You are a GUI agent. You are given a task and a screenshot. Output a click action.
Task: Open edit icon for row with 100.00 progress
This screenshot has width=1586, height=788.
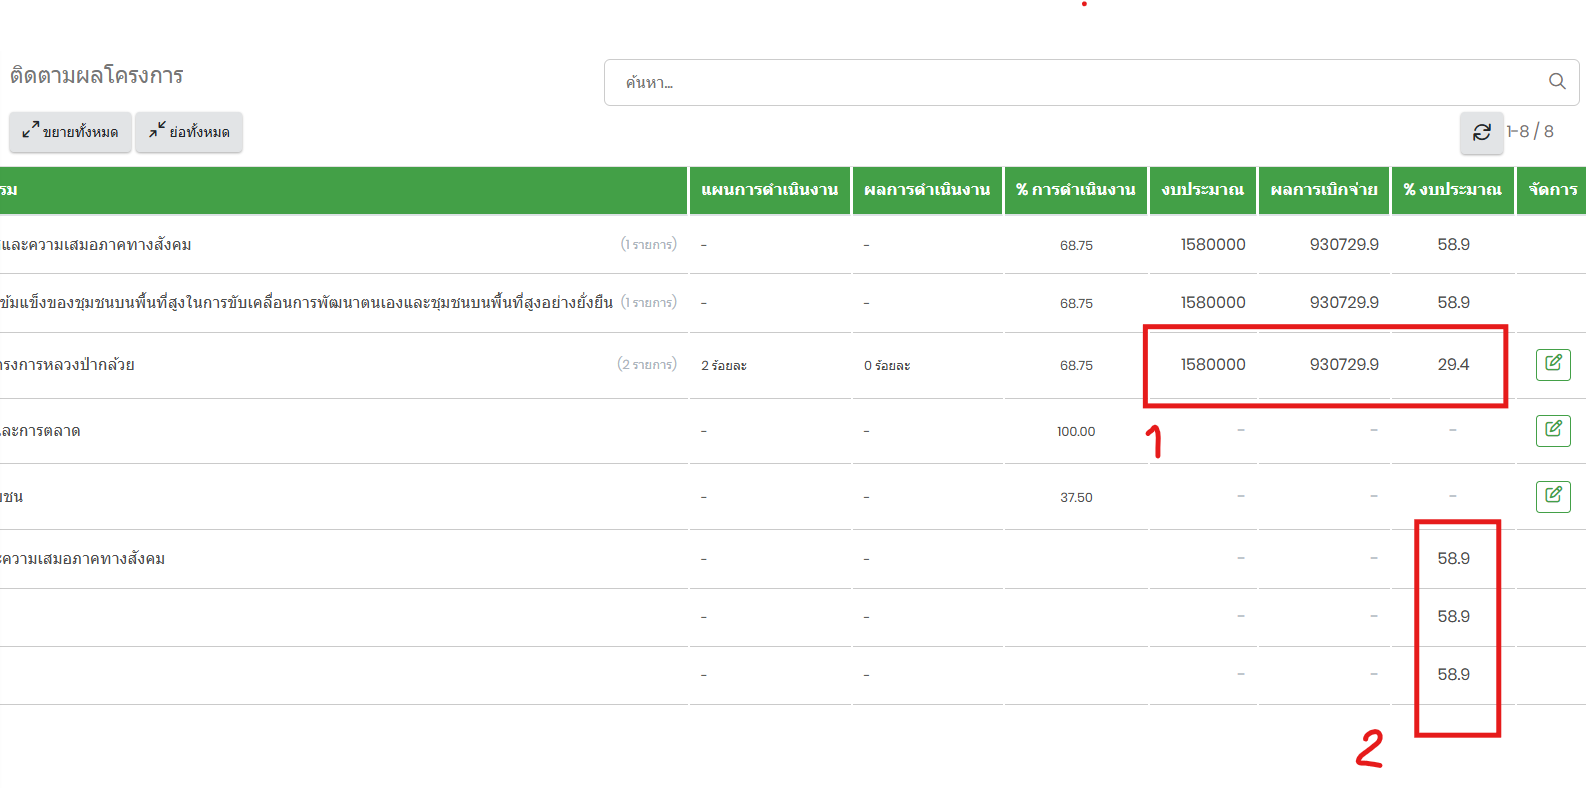1552,430
